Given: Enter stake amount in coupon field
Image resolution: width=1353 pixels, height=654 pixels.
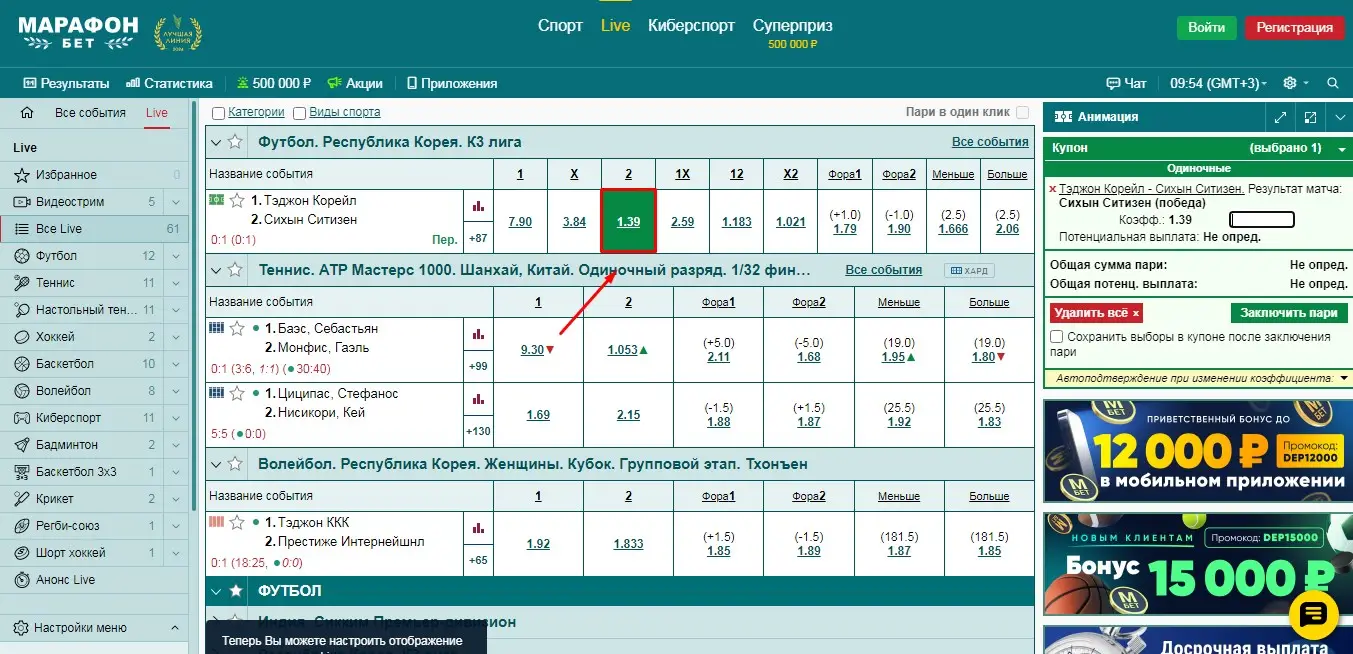Looking at the screenshot, I should (x=1261, y=220).
